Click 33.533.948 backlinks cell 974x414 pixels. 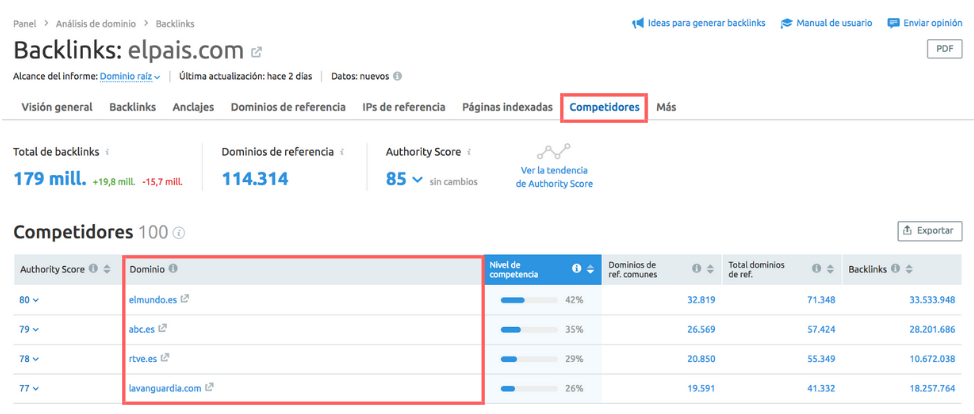[932, 300]
